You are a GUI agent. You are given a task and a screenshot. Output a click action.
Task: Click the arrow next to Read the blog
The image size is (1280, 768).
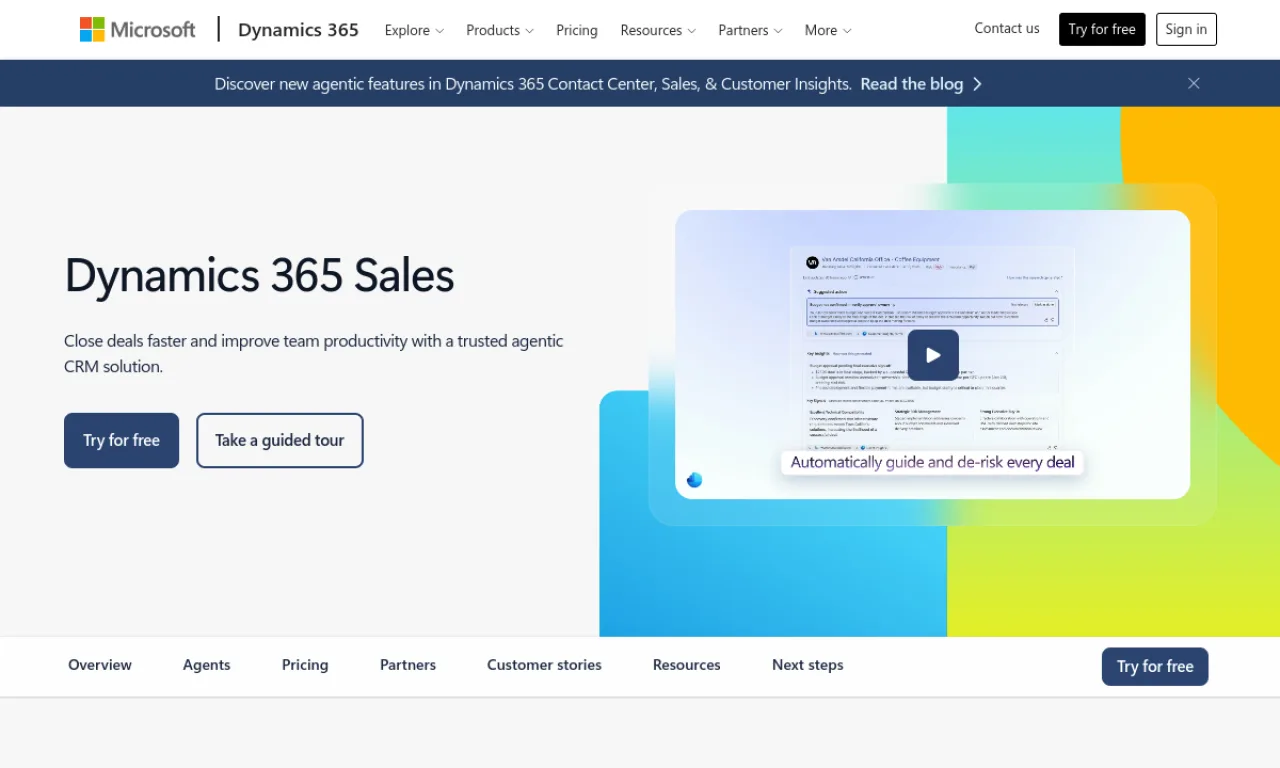(977, 84)
